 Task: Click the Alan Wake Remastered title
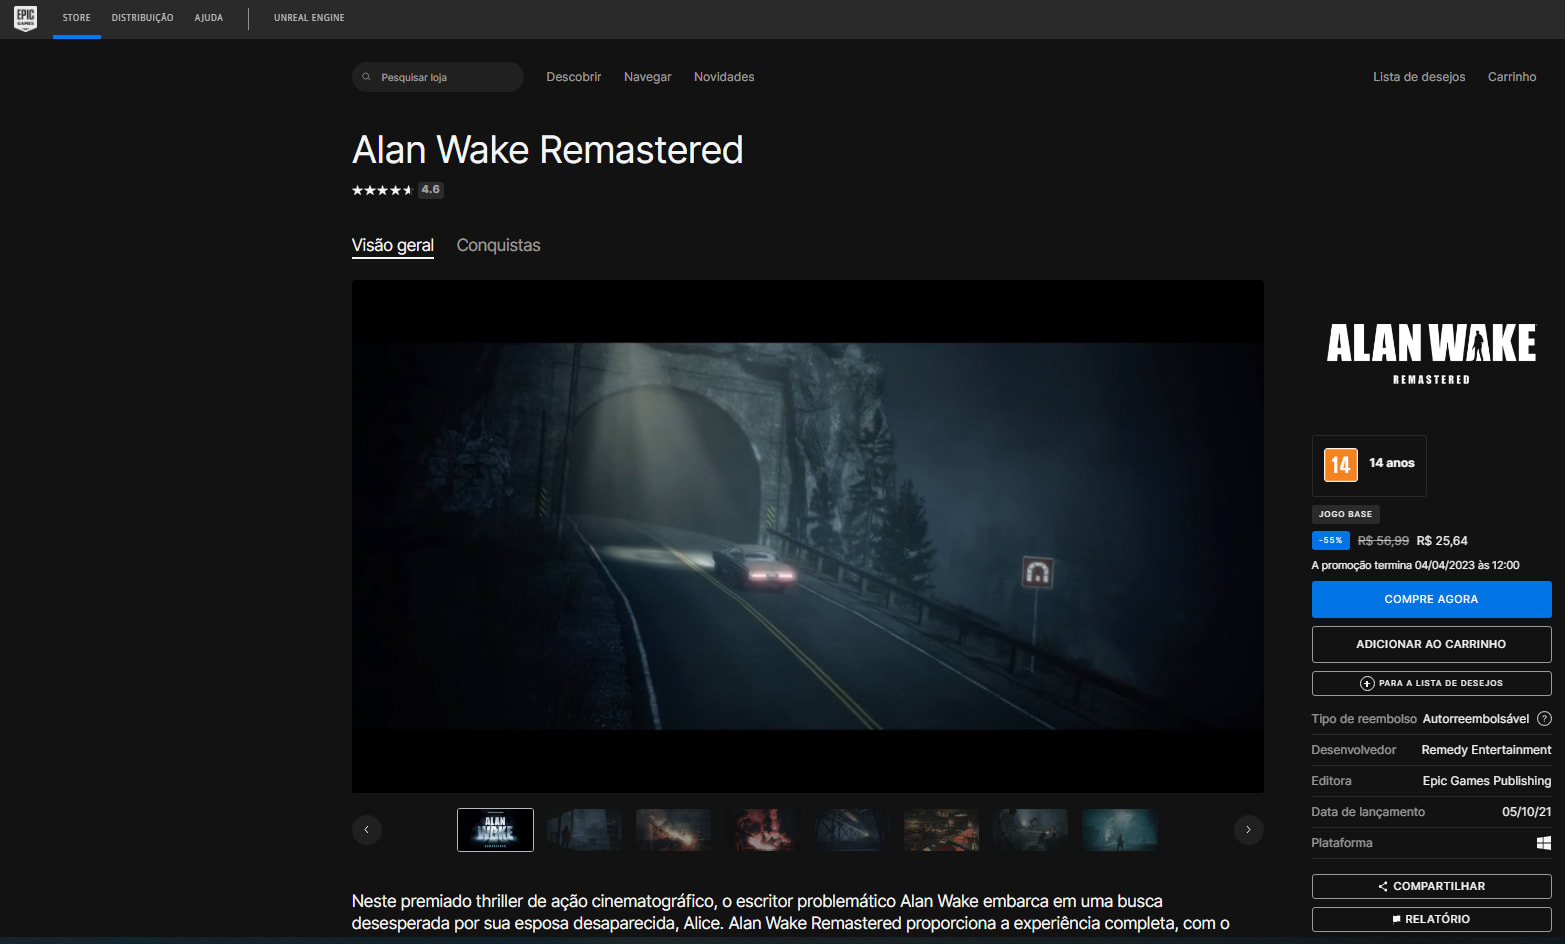[547, 150]
